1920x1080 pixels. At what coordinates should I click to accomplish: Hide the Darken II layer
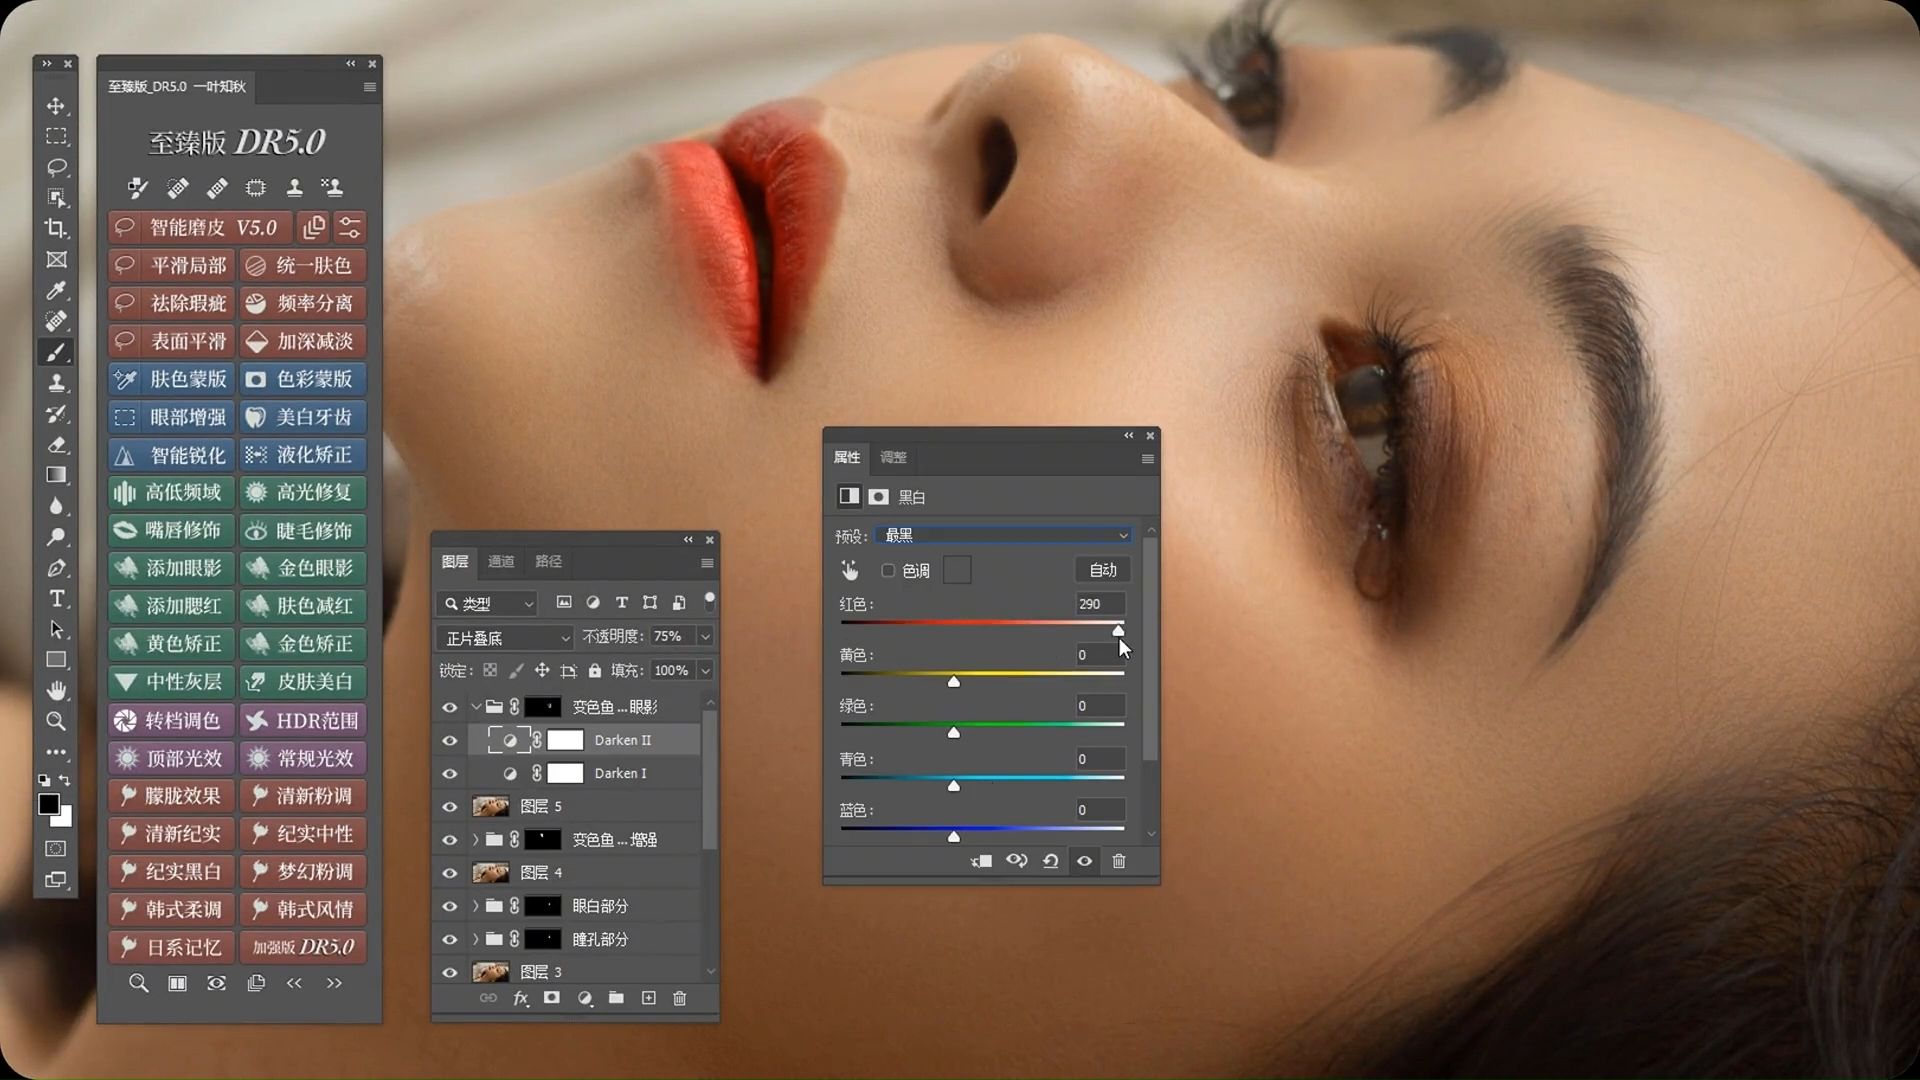click(450, 740)
